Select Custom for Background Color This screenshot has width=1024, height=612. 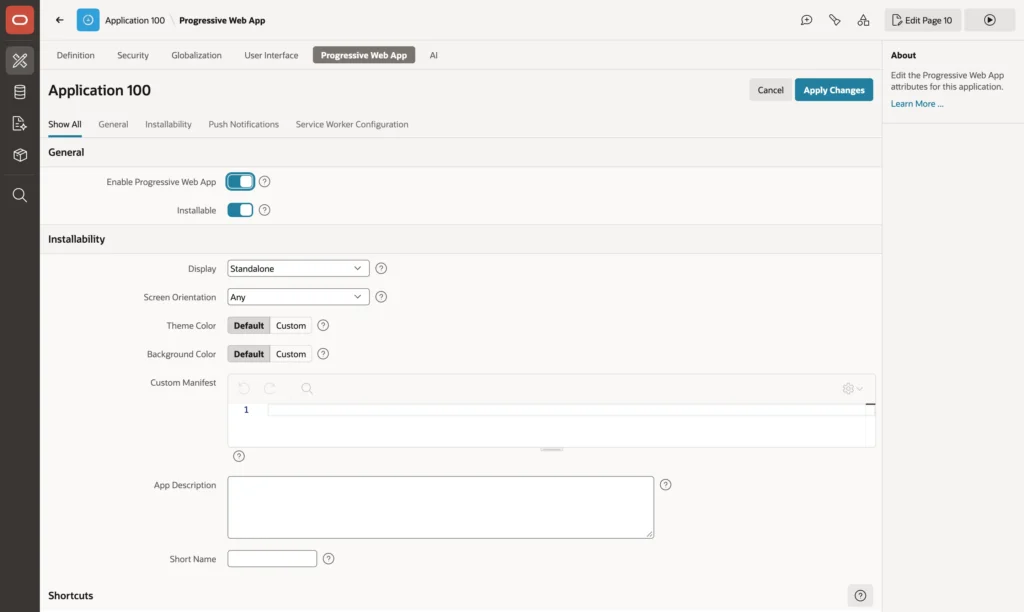[291, 354]
